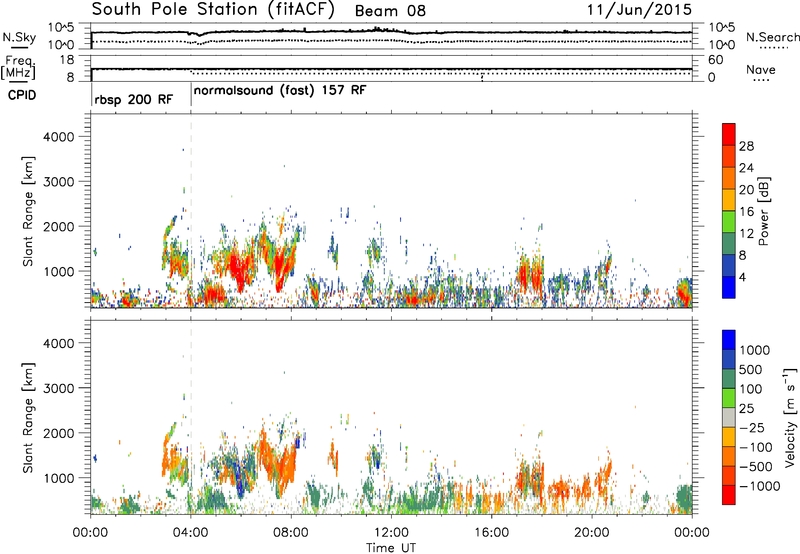Screen dimensions: 800x554
Task: Click the '16:00' time axis label
Action: point(491,532)
